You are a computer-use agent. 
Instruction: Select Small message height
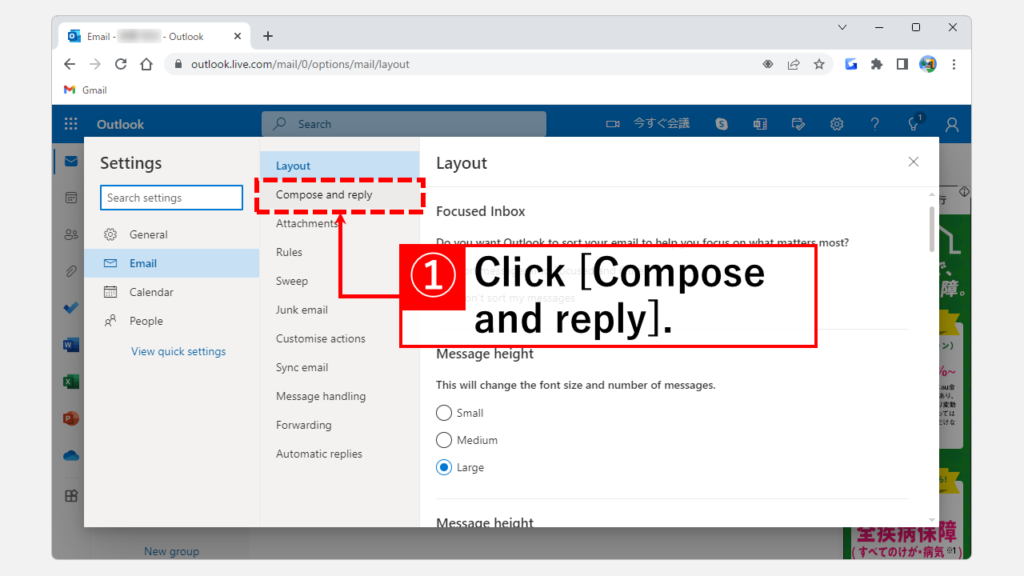(x=443, y=413)
